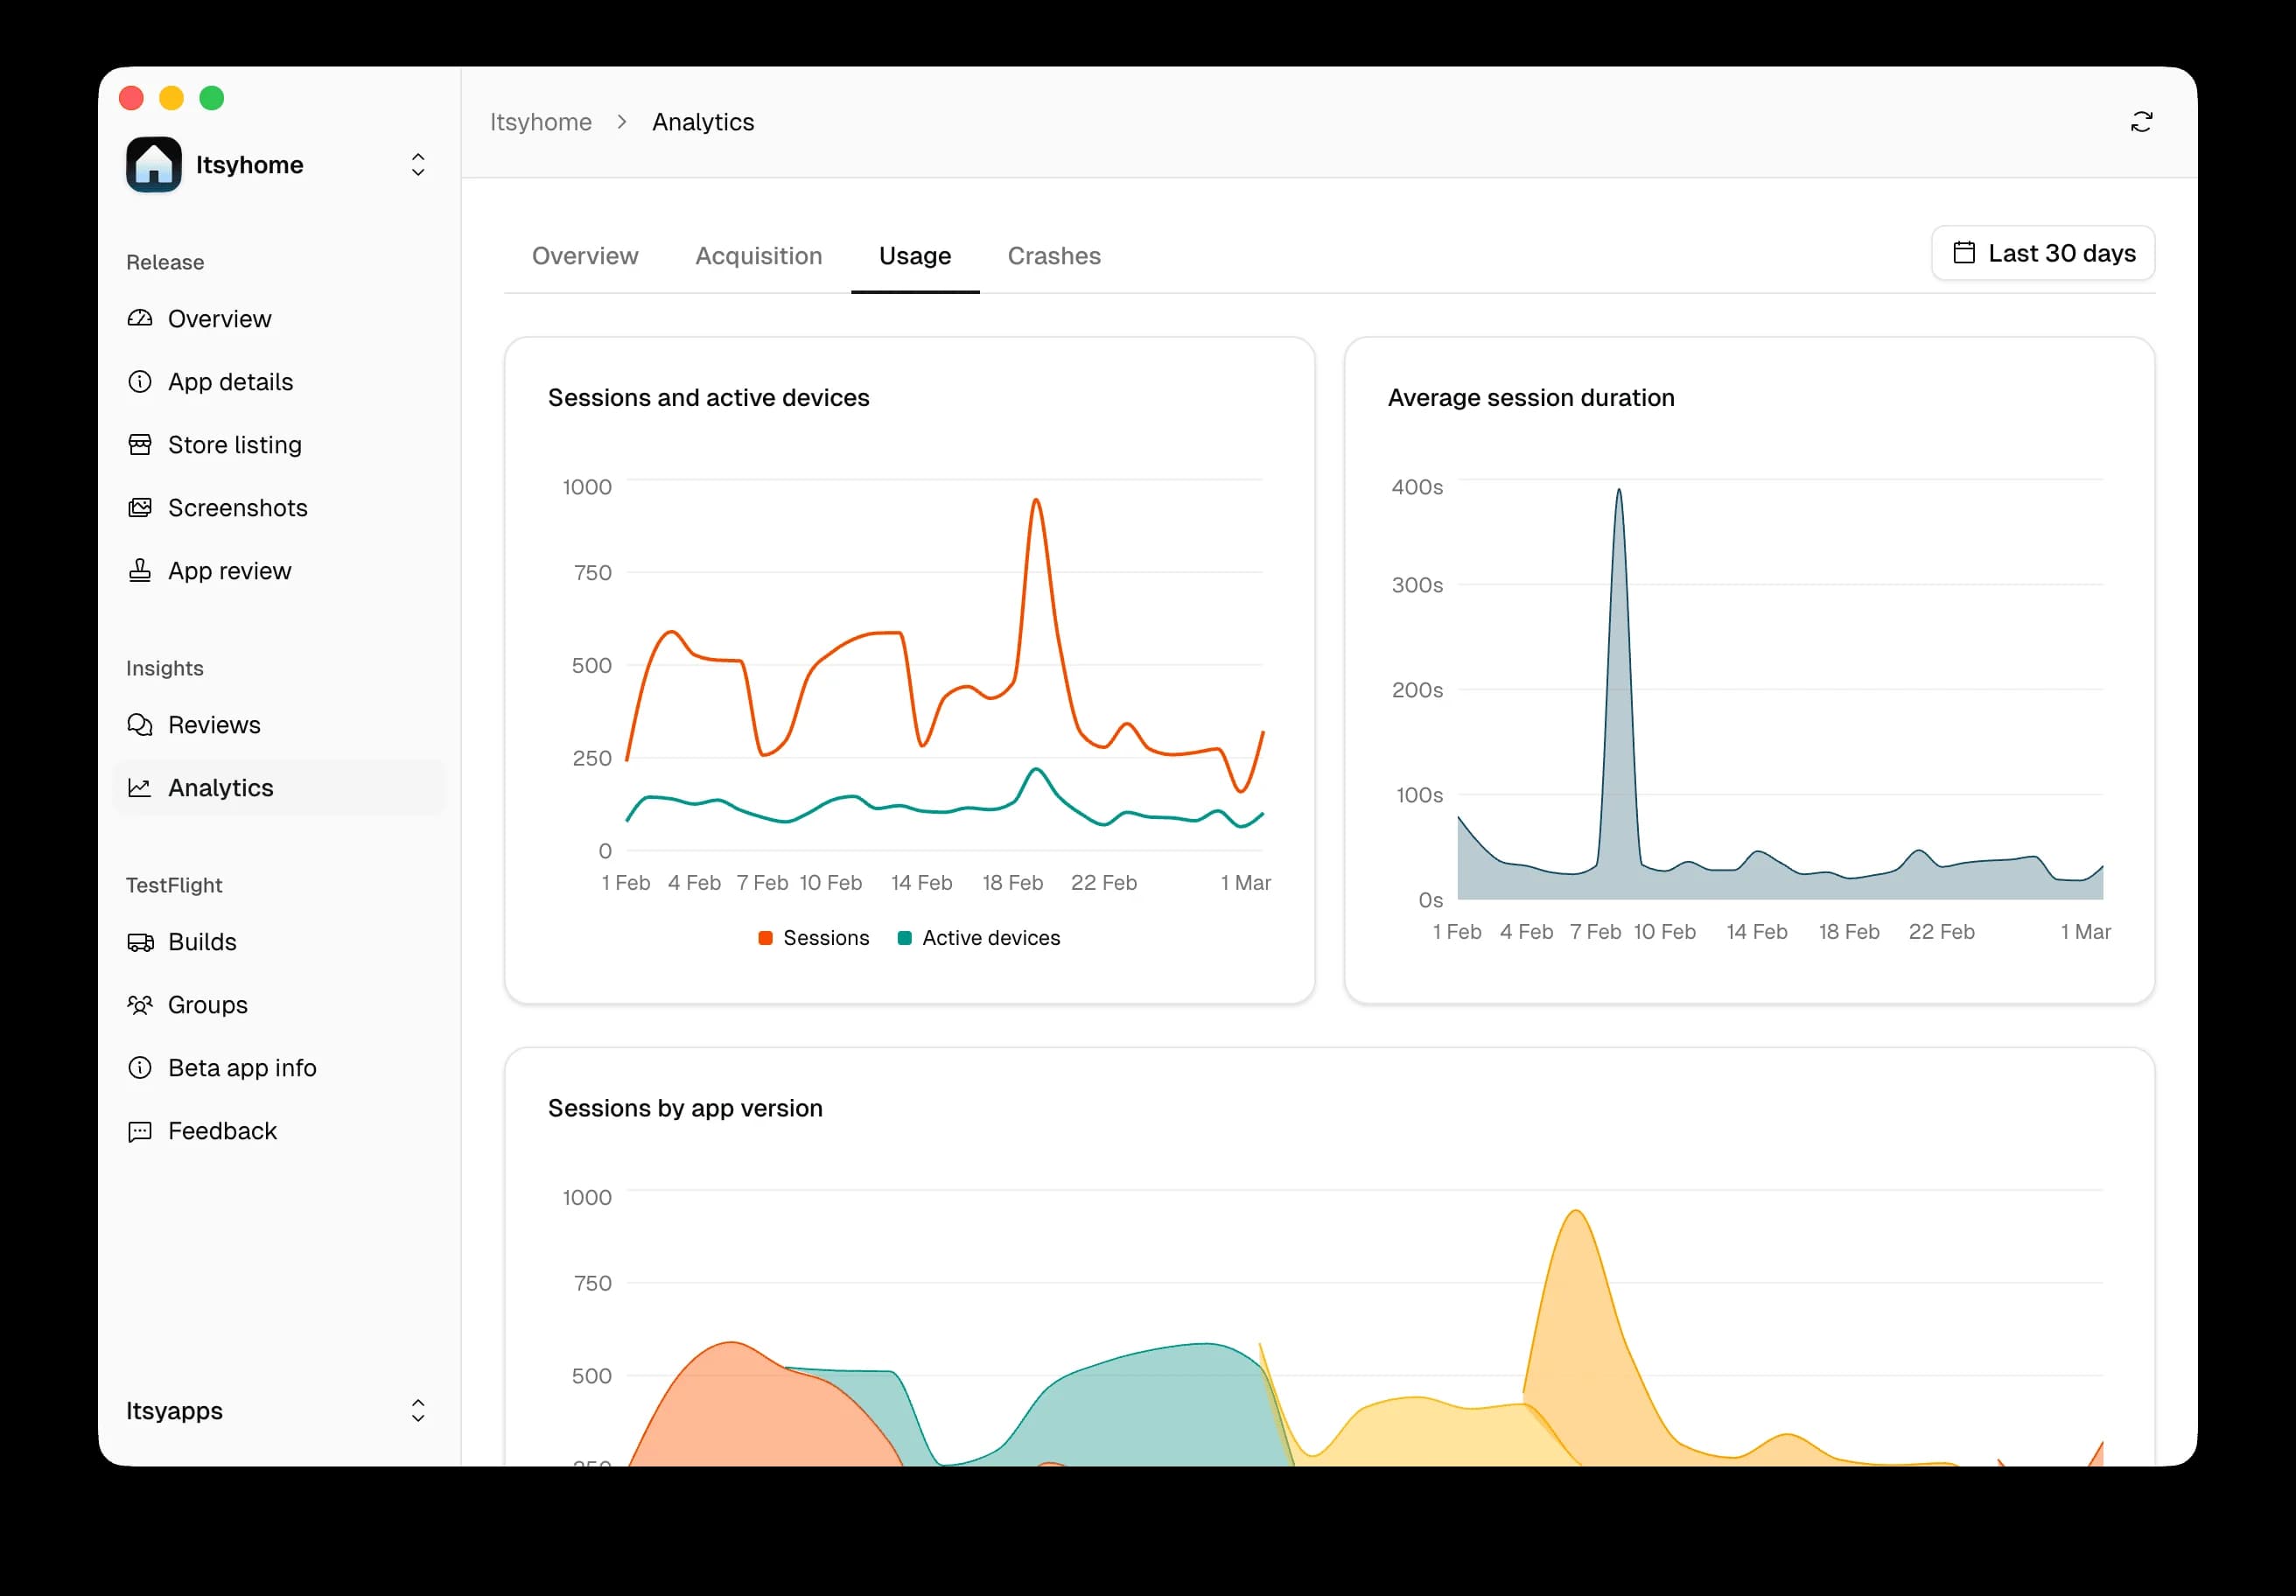
Task: Select the Analytics chart icon
Action: pos(141,787)
